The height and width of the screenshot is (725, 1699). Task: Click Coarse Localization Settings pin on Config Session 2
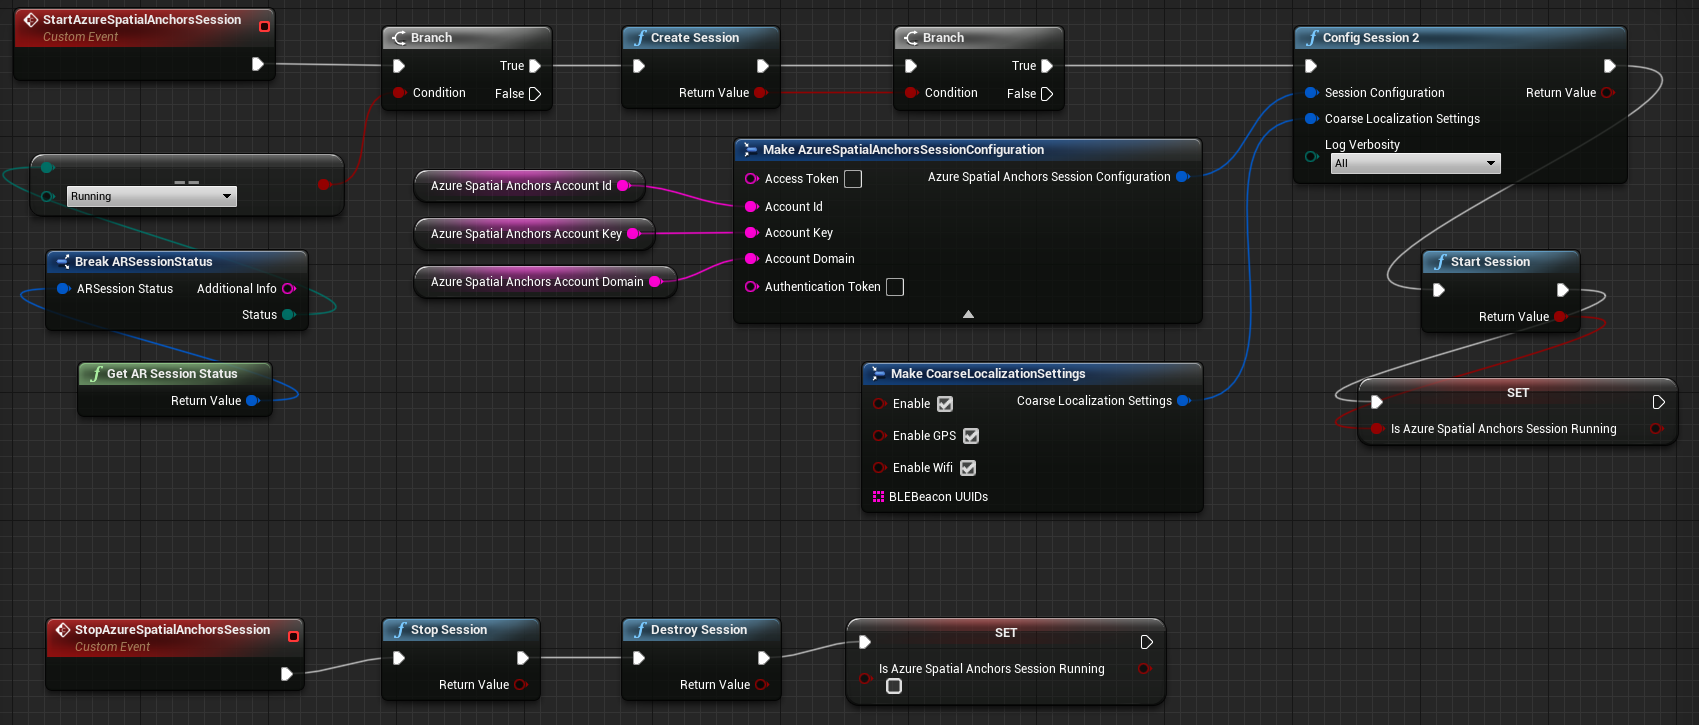(1311, 119)
